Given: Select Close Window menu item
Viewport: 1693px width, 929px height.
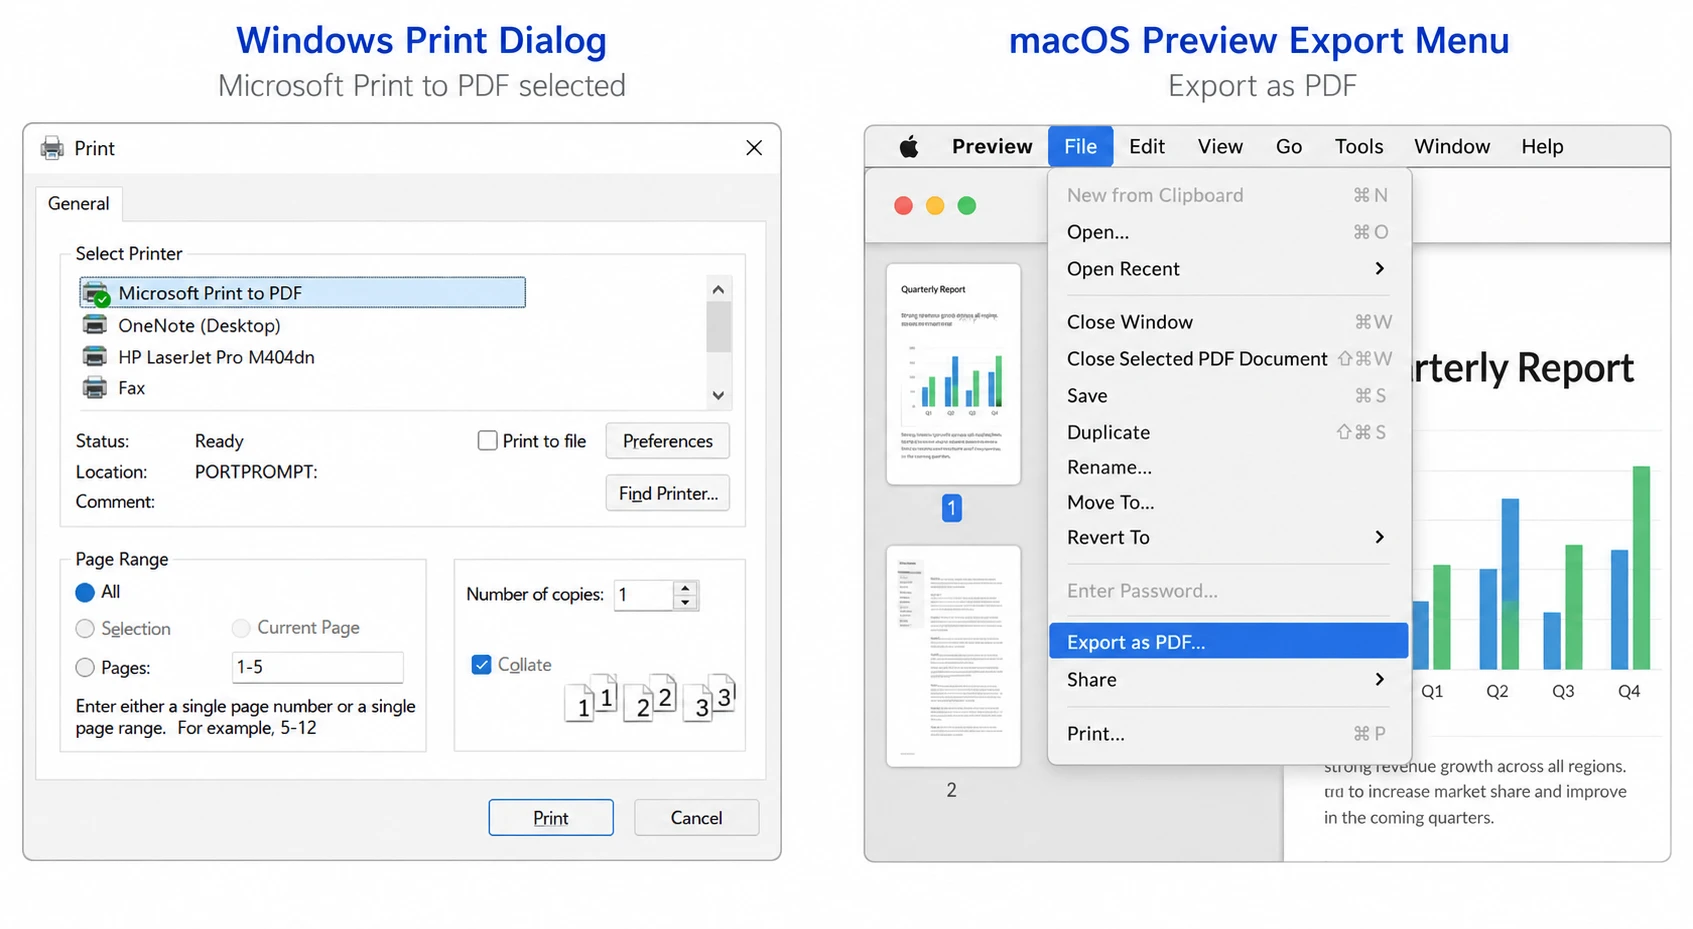Looking at the screenshot, I should [1229, 322].
